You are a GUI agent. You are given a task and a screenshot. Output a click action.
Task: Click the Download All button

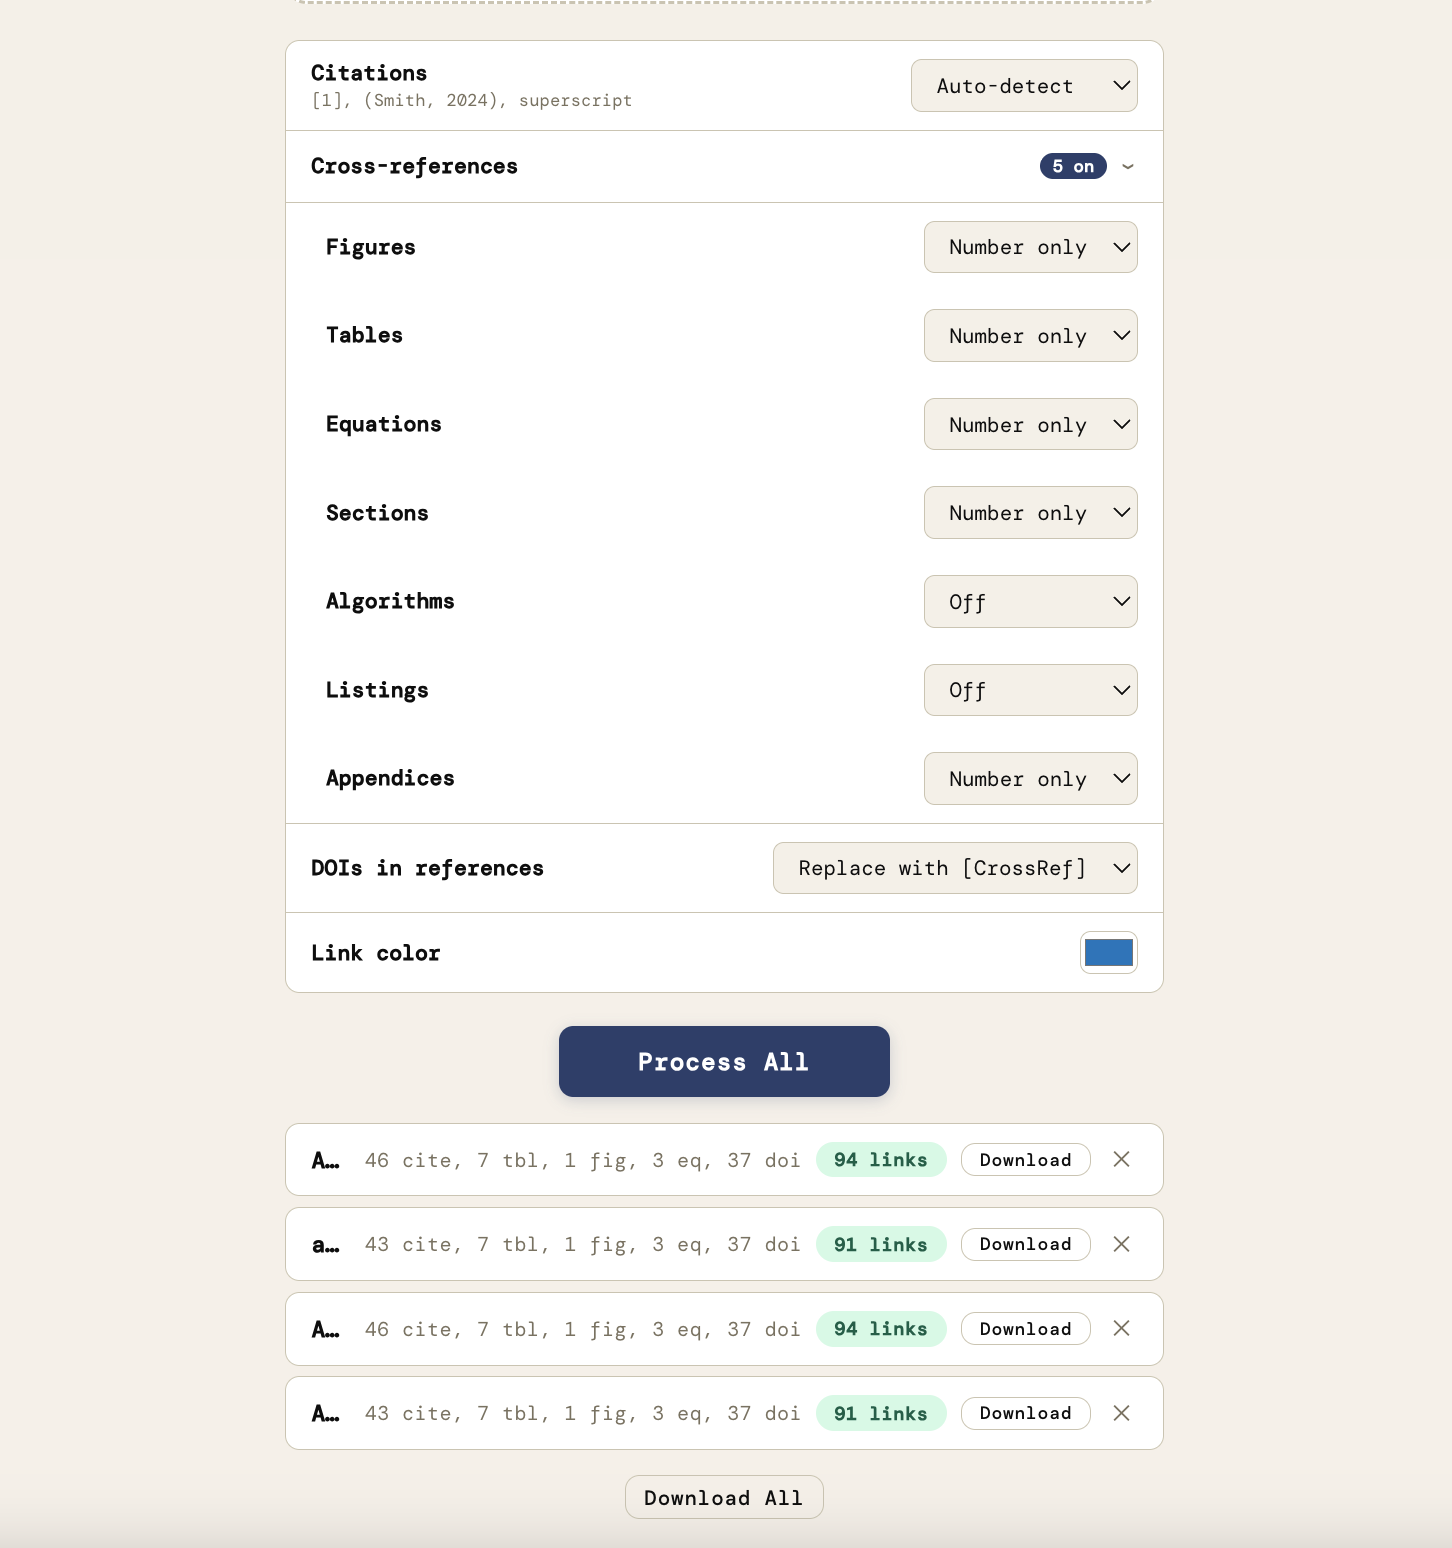pos(723,1497)
